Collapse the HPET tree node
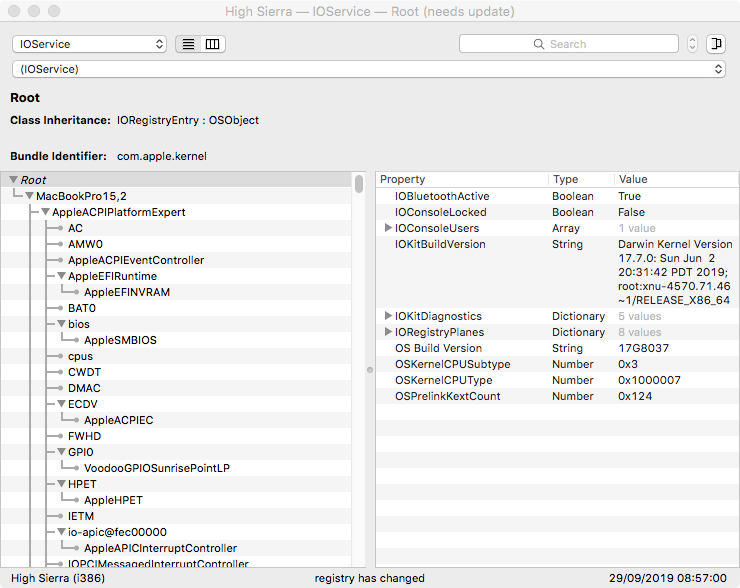Screen dimensions: 740x588 coord(61,484)
